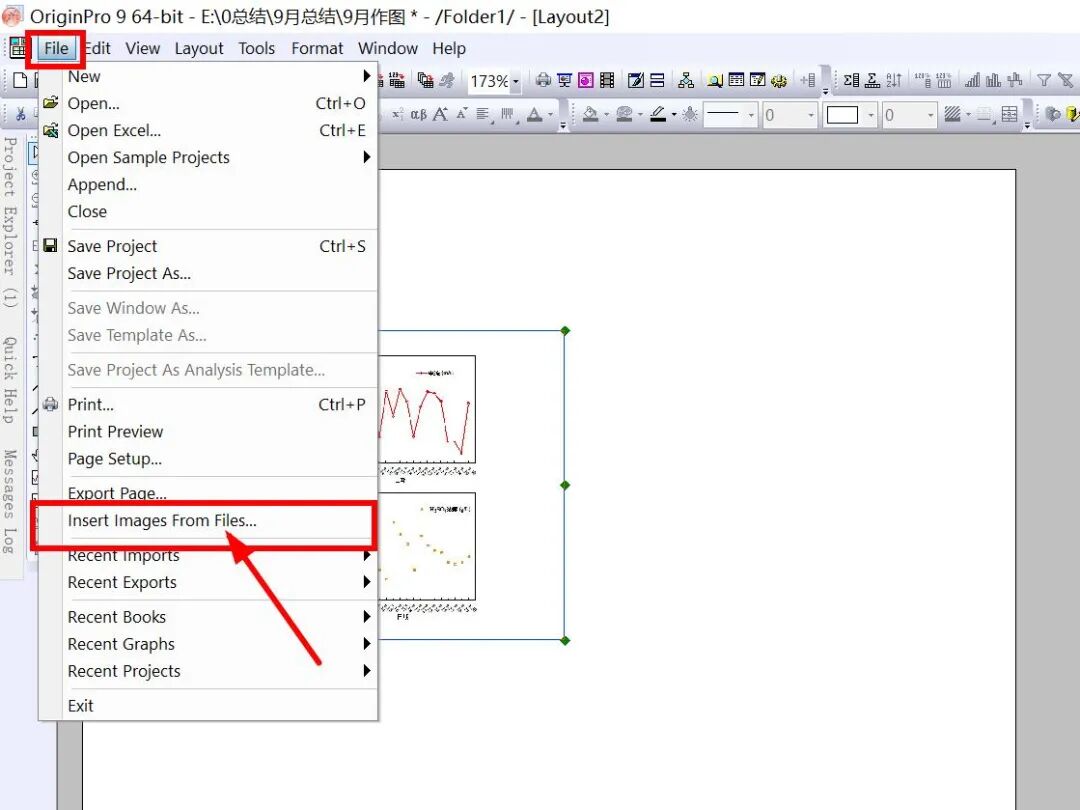Click the Cut scissors icon
This screenshot has height=810, width=1080.
(21, 114)
